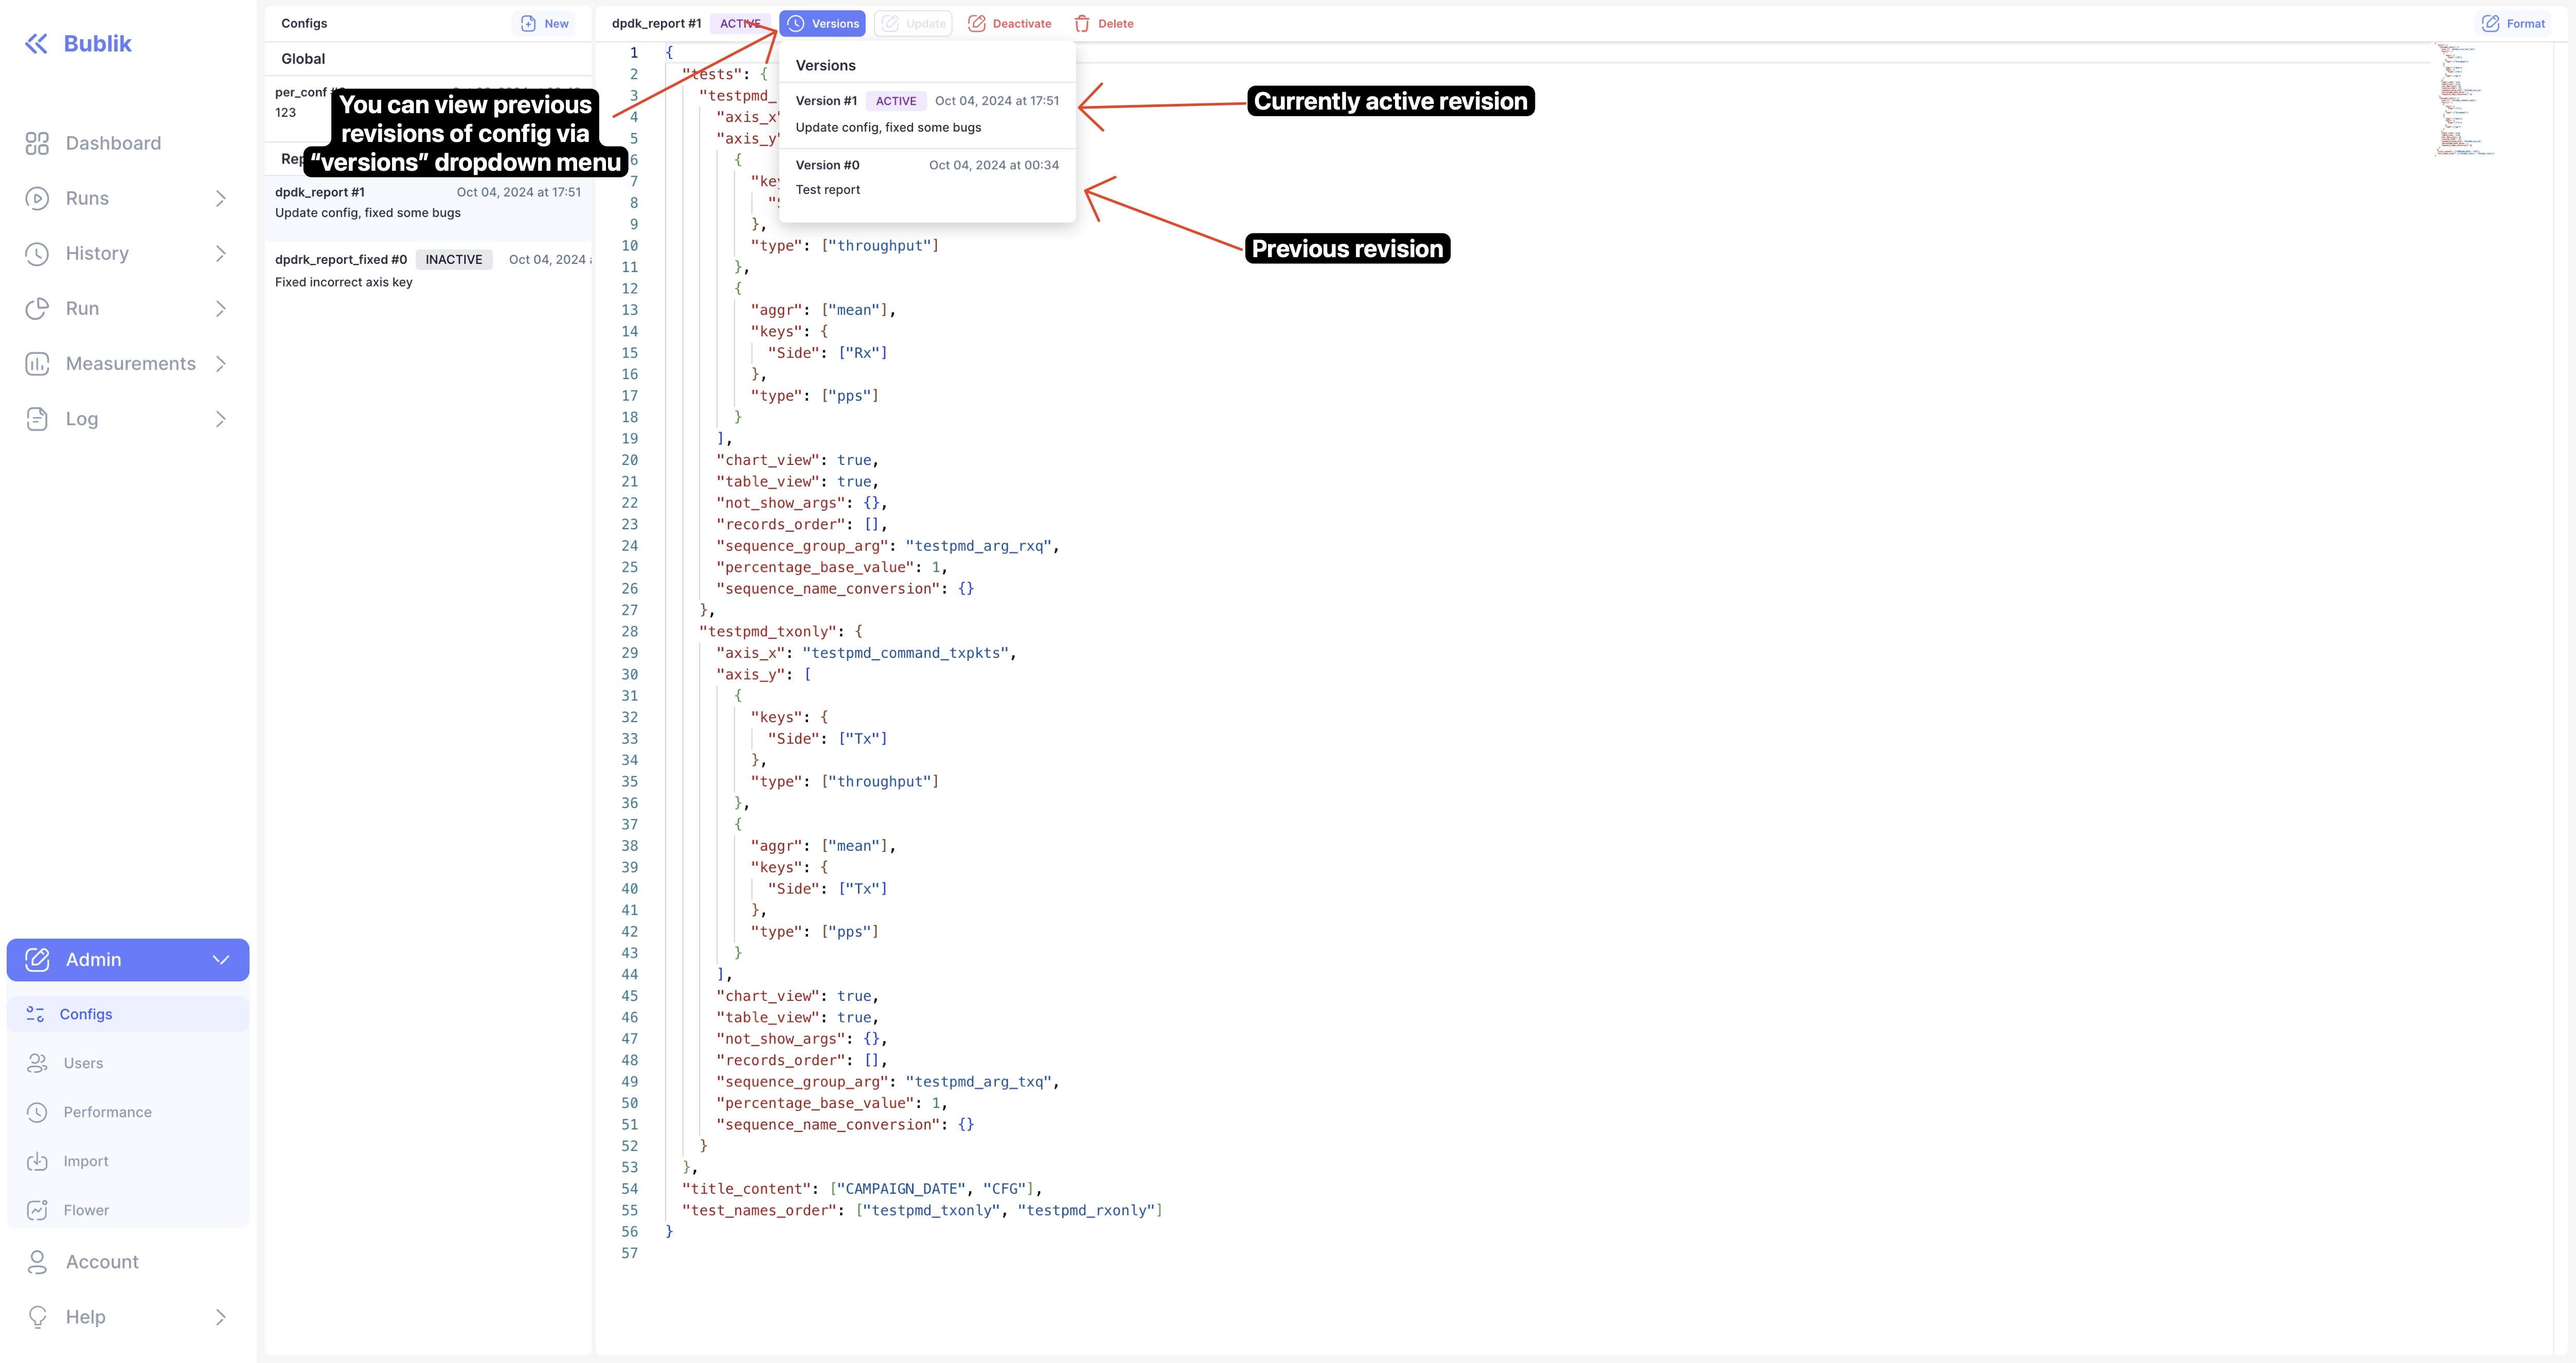Select the Users admin page

click(x=83, y=1062)
